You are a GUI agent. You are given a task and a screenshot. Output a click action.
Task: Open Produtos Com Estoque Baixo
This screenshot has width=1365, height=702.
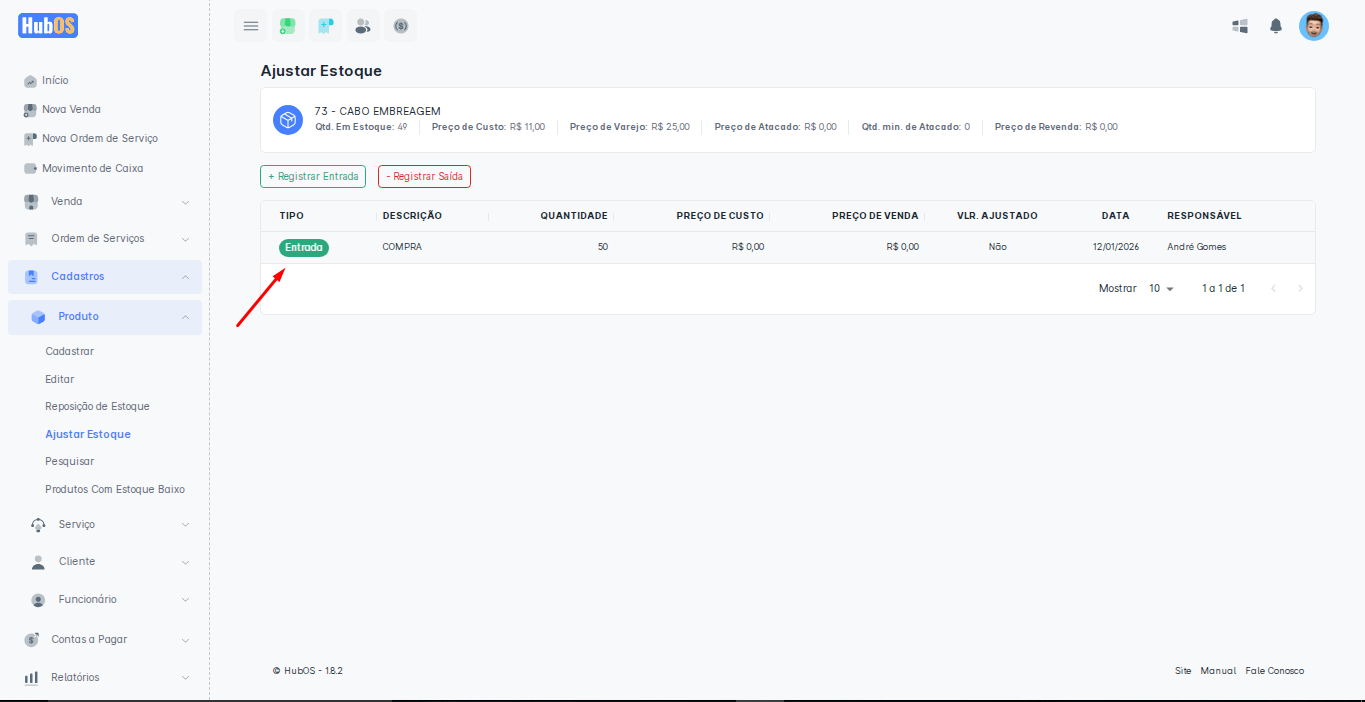tap(115, 490)
